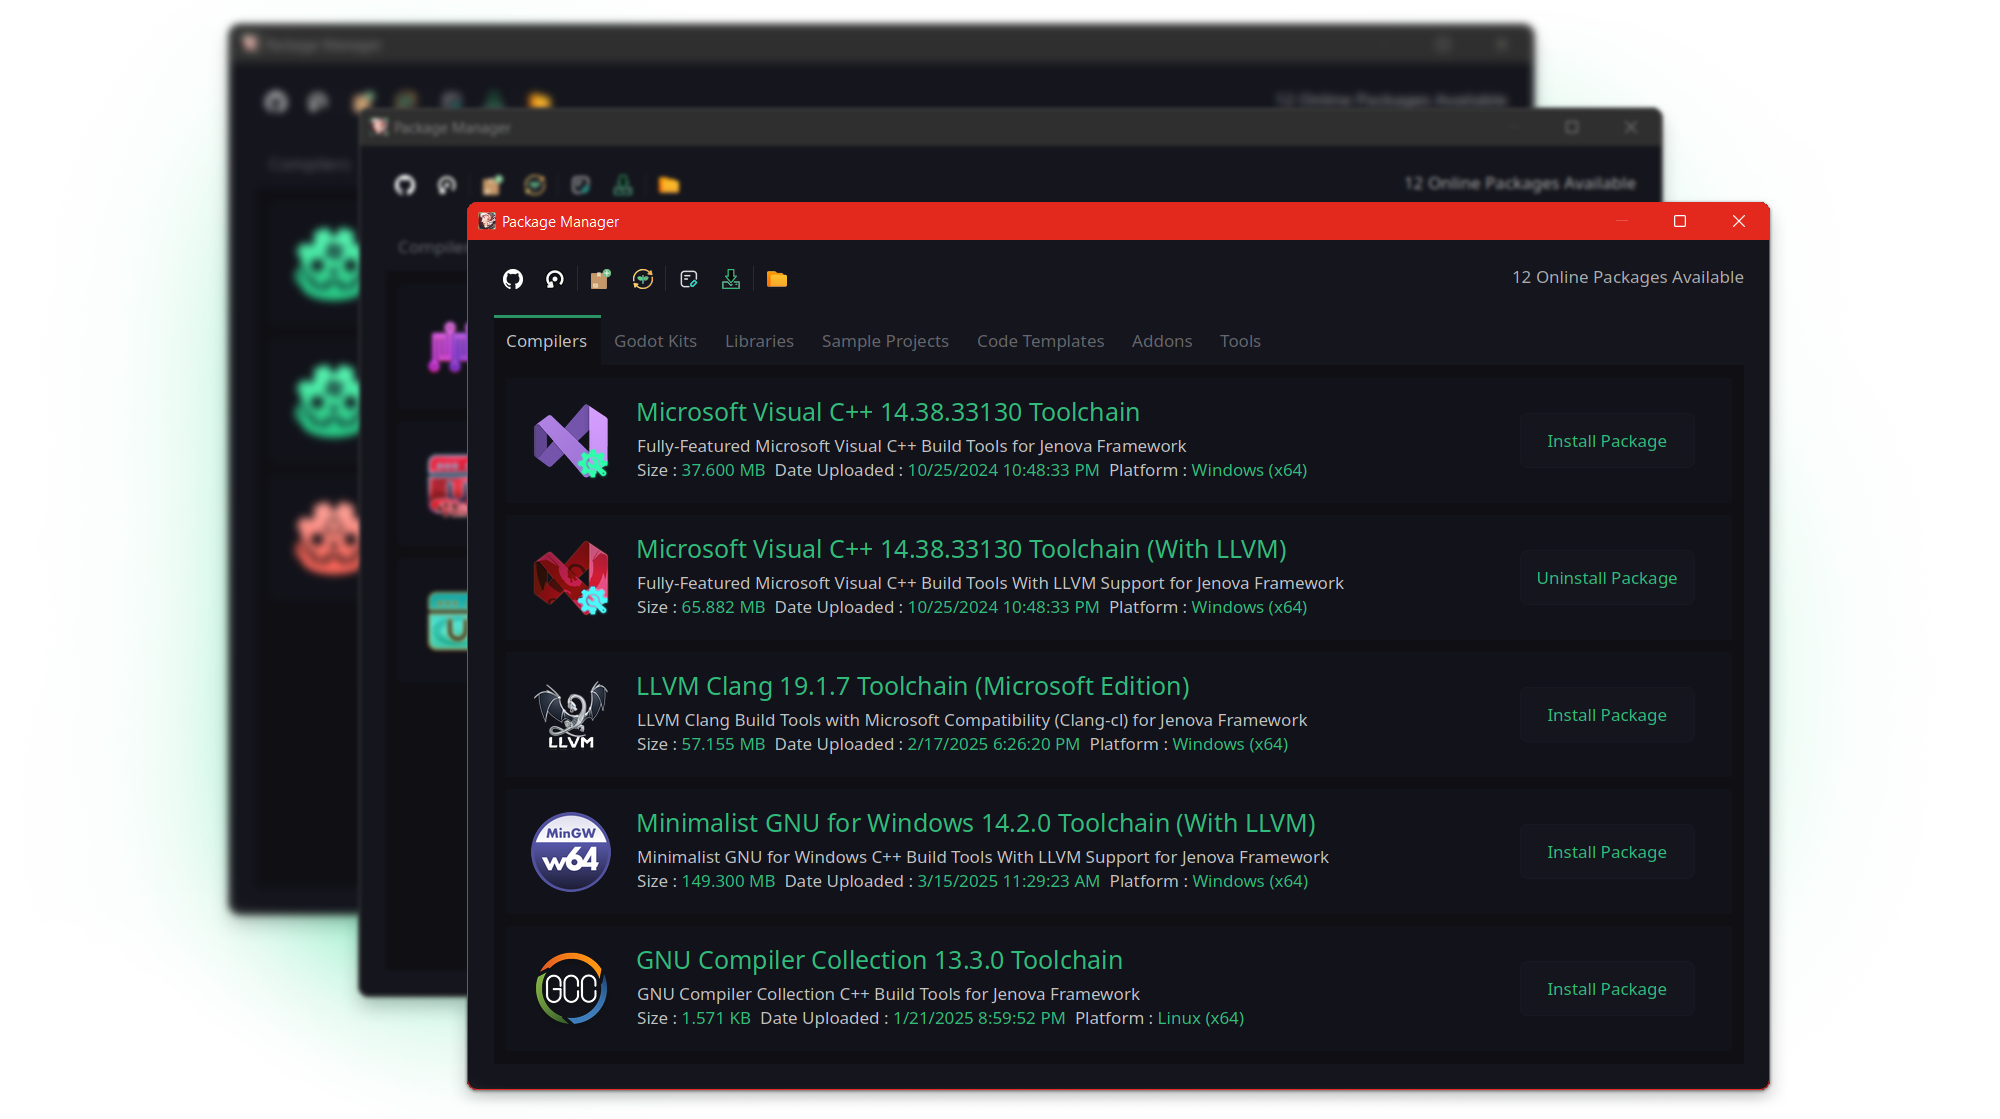Click the circular reload arrow icon
Viewport: 2000px width, 1119px height.
coord(555,279)
